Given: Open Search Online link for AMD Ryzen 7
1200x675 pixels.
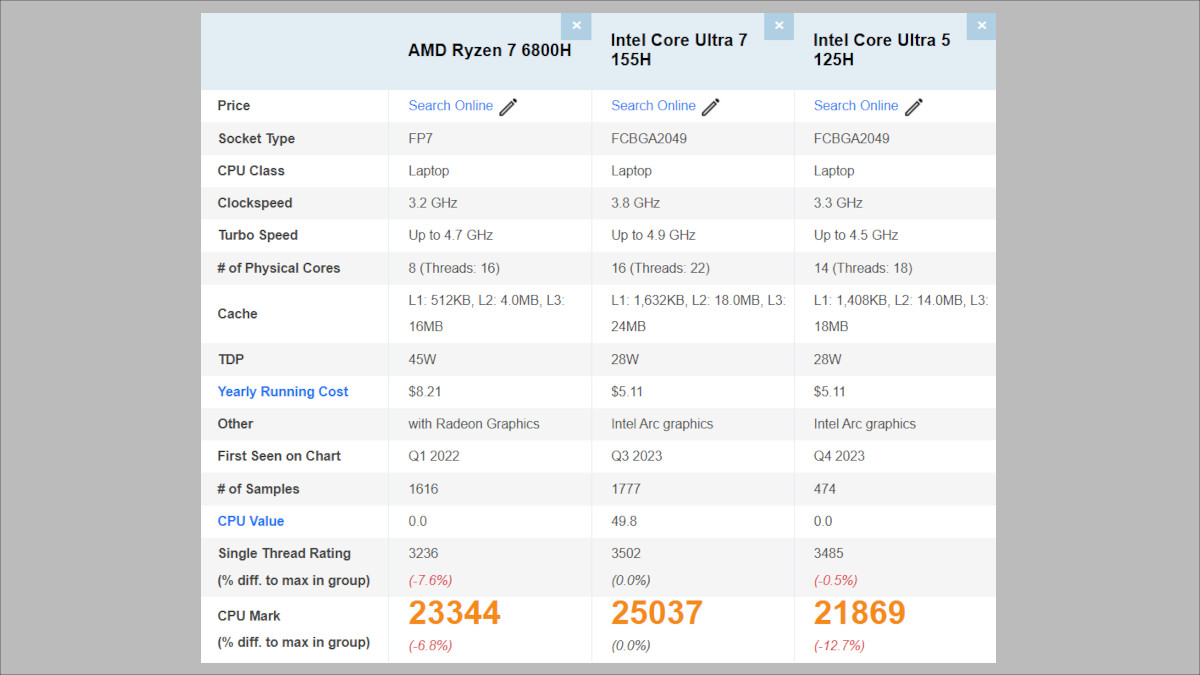Looking at the screenshot, I should tap(450, 106).
